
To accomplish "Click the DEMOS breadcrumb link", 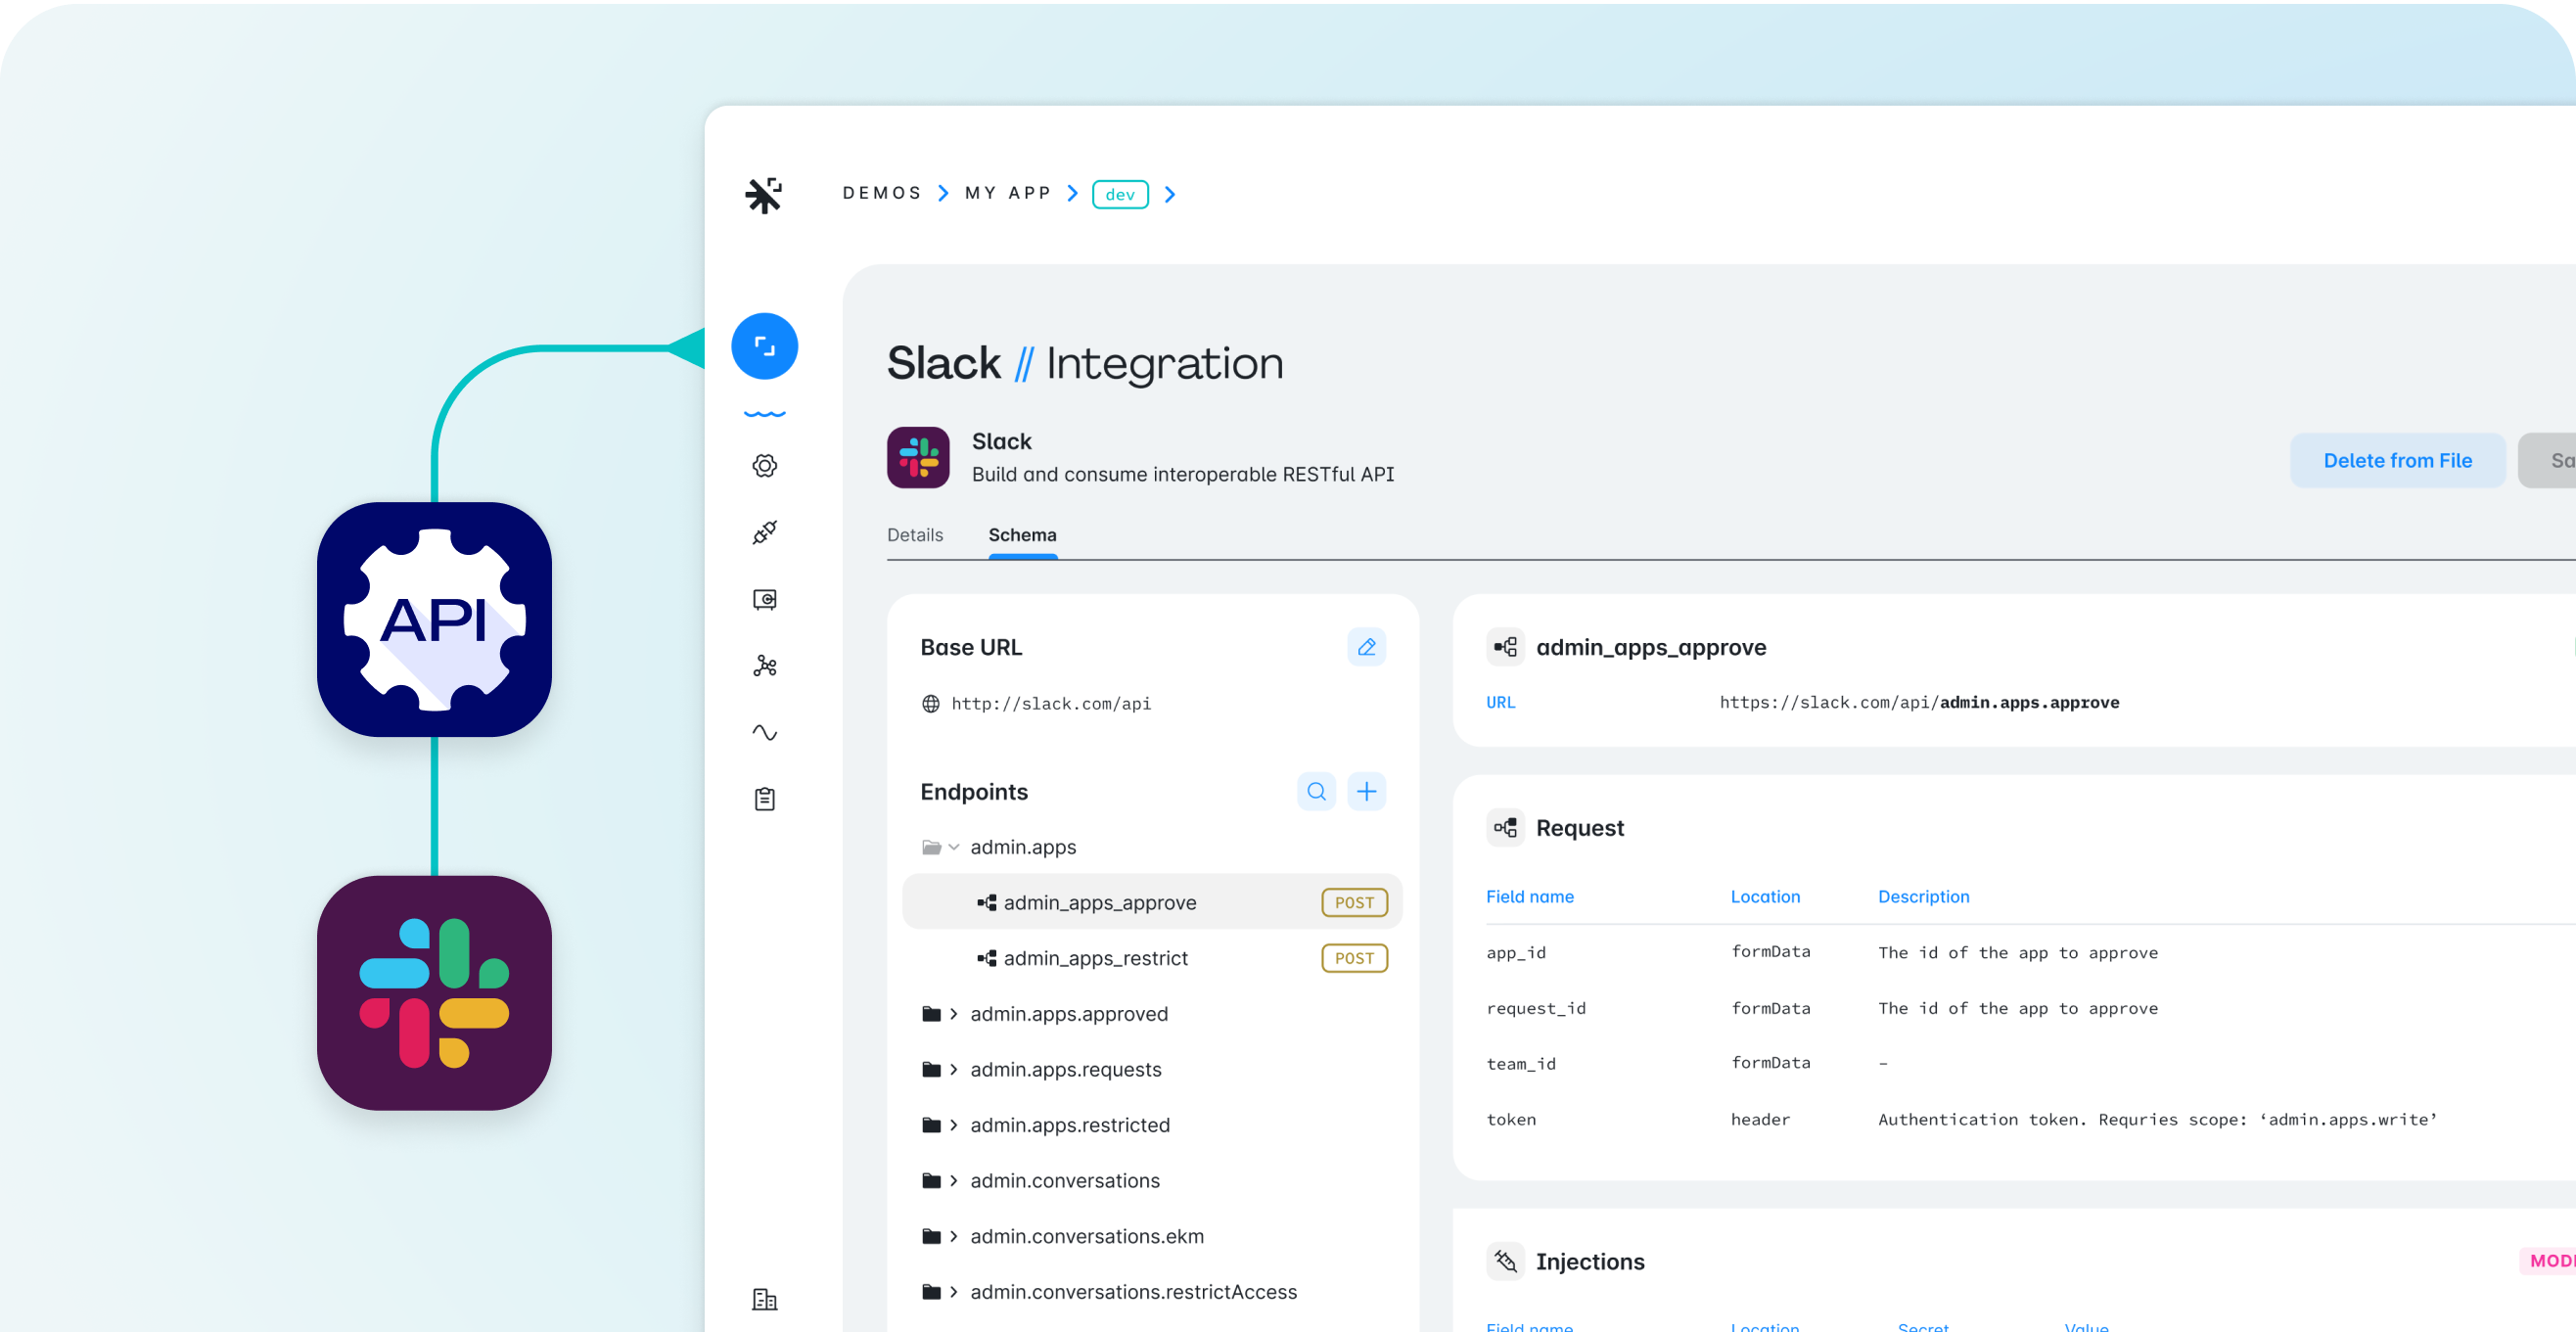I will point(881,193).
